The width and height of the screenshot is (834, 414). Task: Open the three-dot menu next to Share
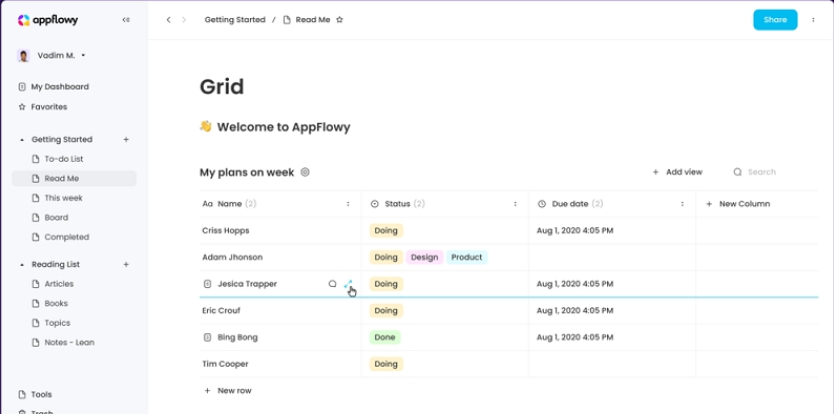click(813, 20)
